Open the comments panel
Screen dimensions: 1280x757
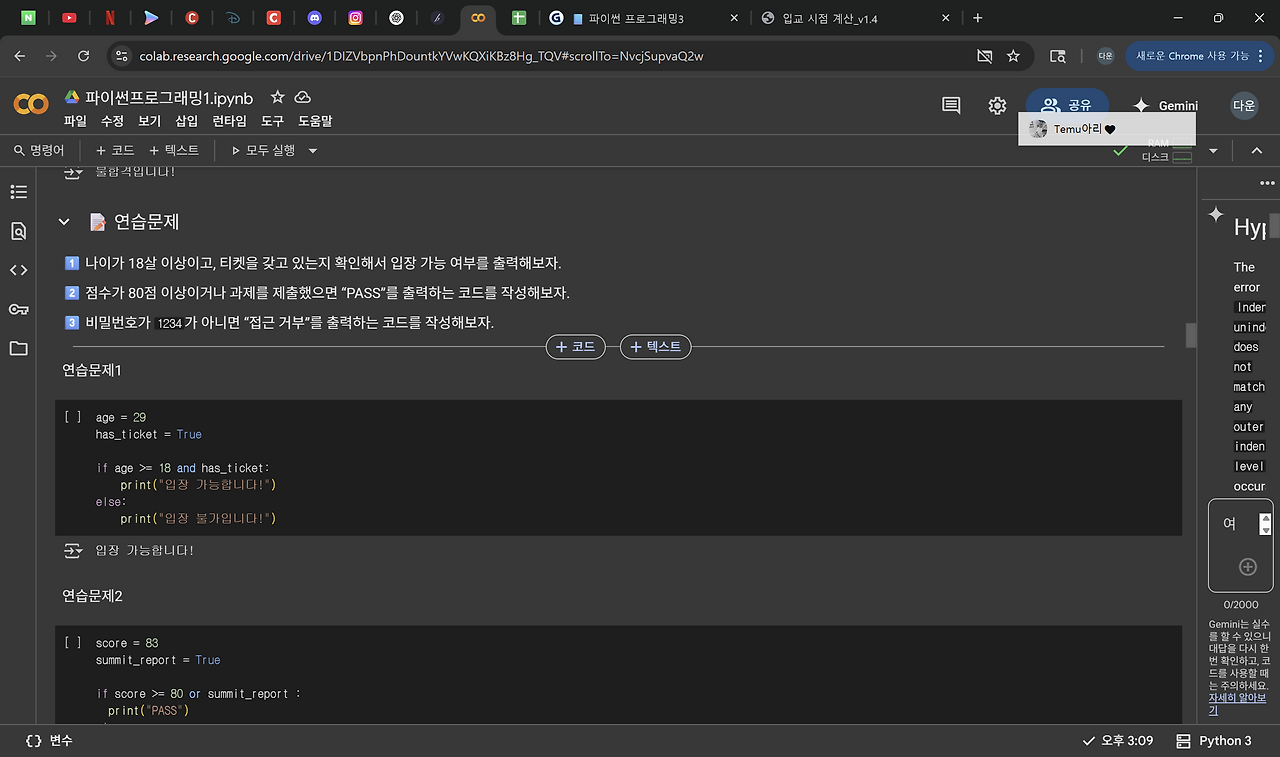[x=949, y=105]
